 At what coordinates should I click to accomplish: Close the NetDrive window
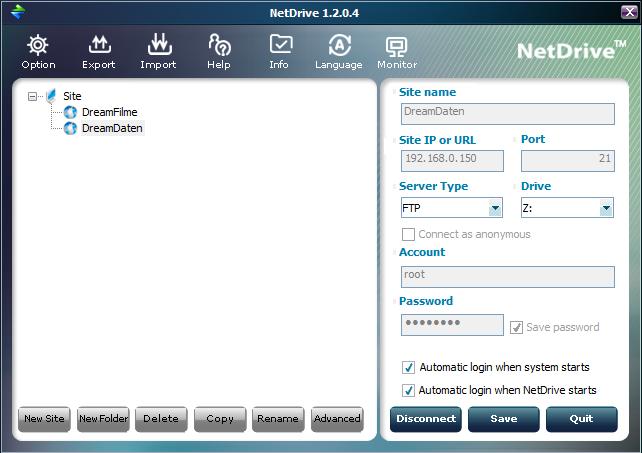(629, 12)
